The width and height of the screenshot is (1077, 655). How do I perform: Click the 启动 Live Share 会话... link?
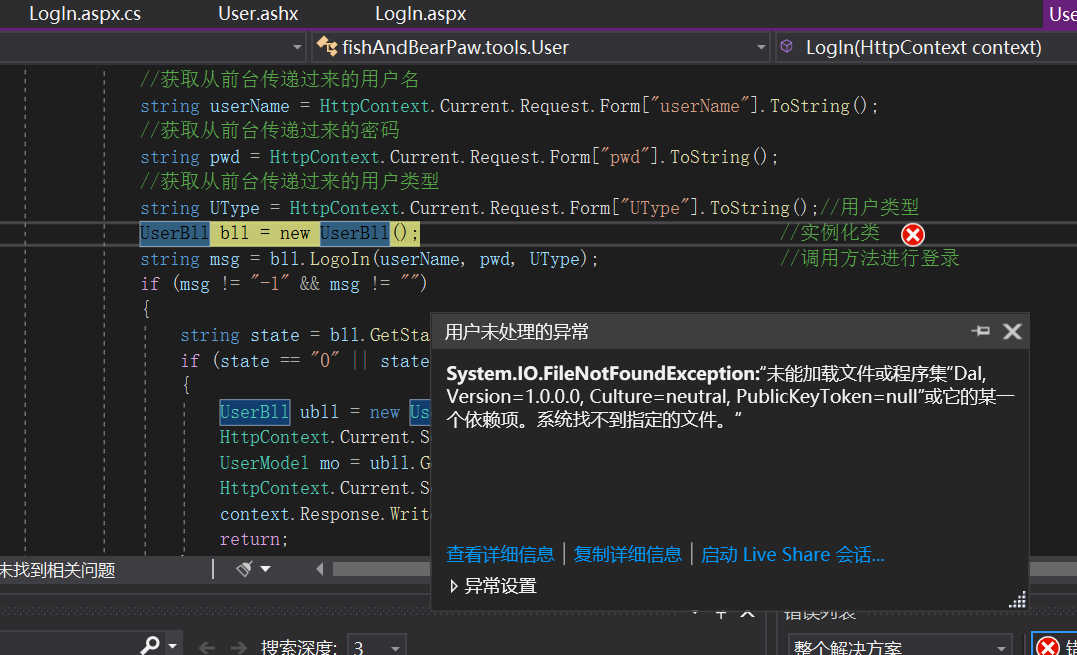point(792,554)
